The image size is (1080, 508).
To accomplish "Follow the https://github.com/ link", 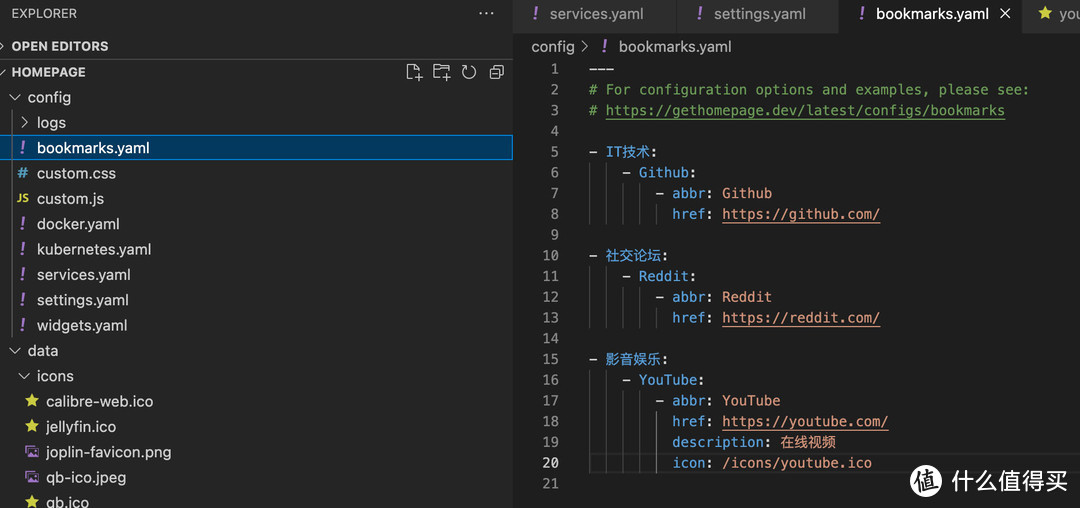I will point(800,214).
